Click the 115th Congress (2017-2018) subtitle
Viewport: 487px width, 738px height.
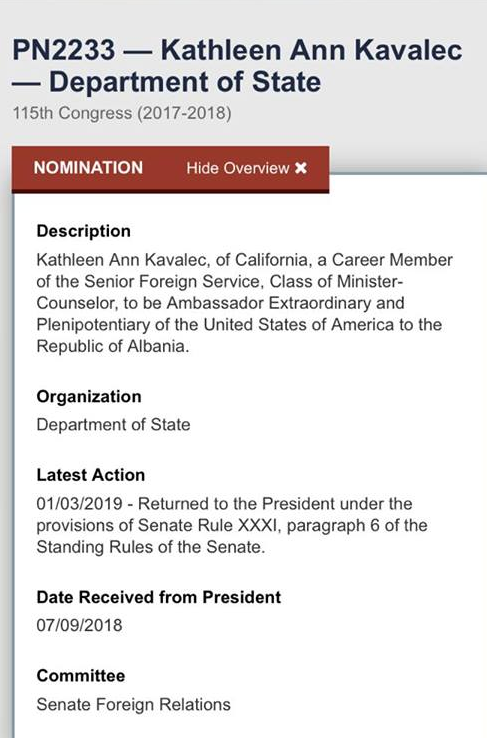pos(122,113)
